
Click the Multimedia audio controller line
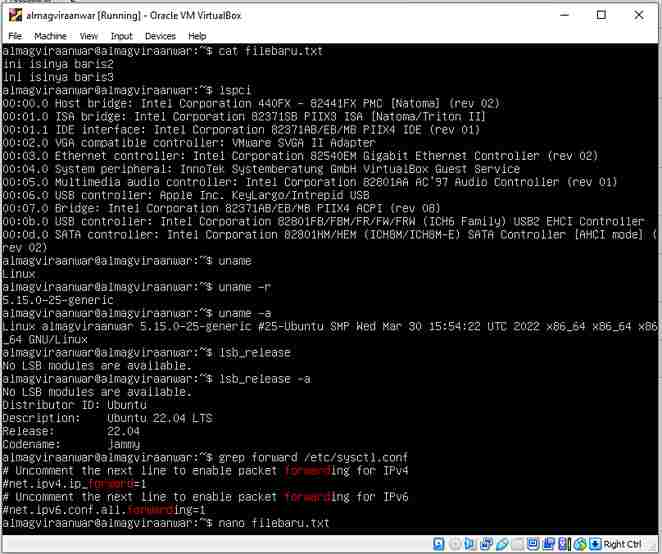click(x=310, y=182)
